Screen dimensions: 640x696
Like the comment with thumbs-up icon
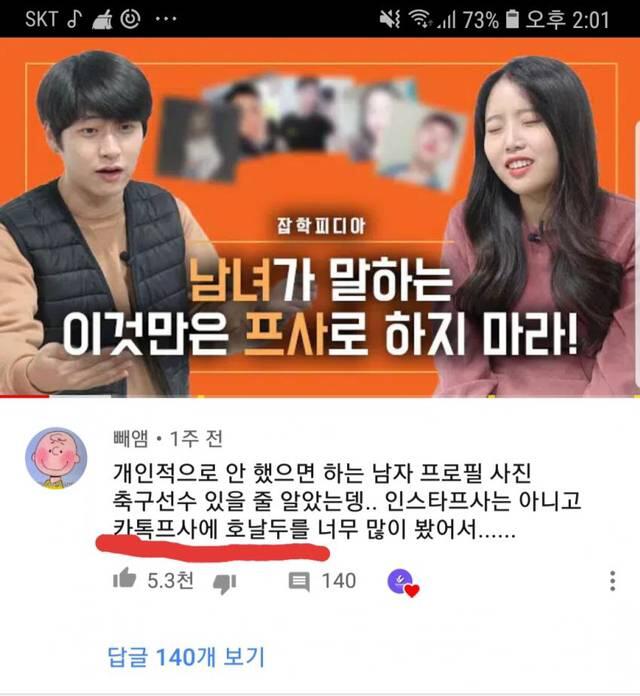[x=124, y=578]
